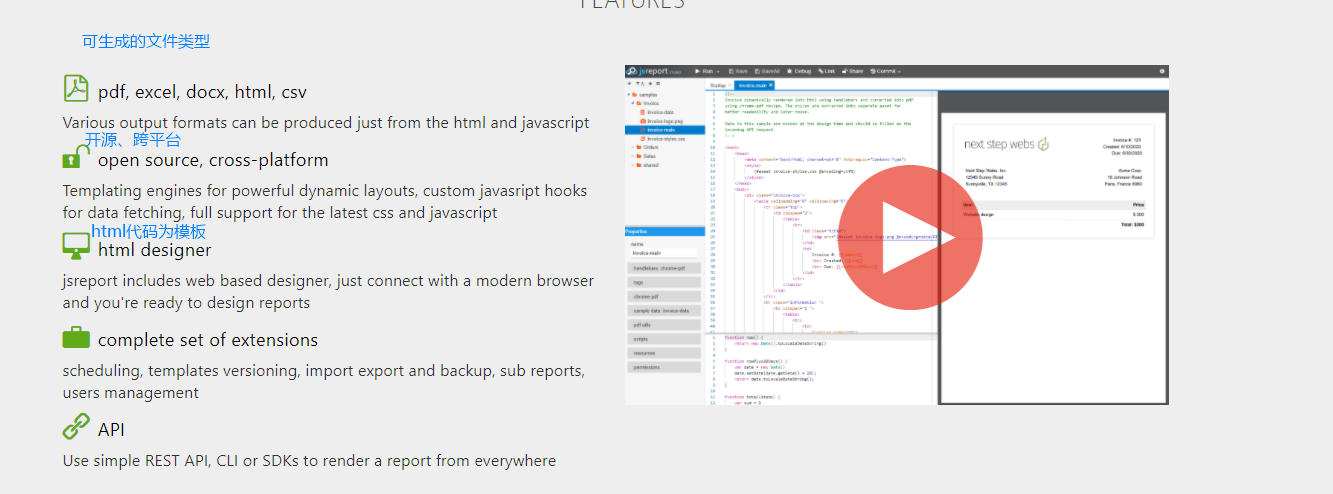This screenshot has height=494, width=1333.
Task: Expand the Sales folder in preview tree
Action: click(633, 156)
